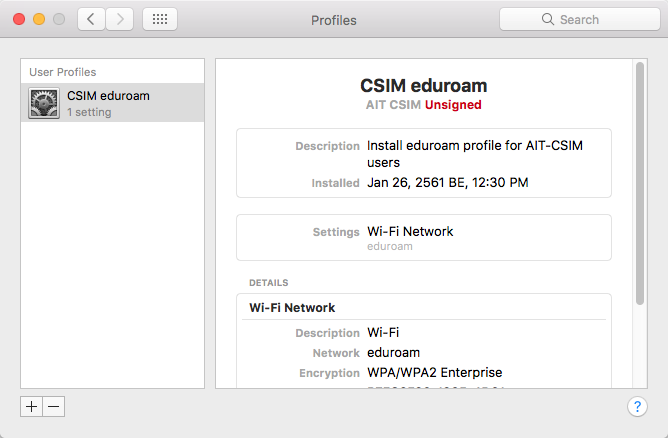
Task: Click the Profiles window title
Action: [x=334, y=20]
